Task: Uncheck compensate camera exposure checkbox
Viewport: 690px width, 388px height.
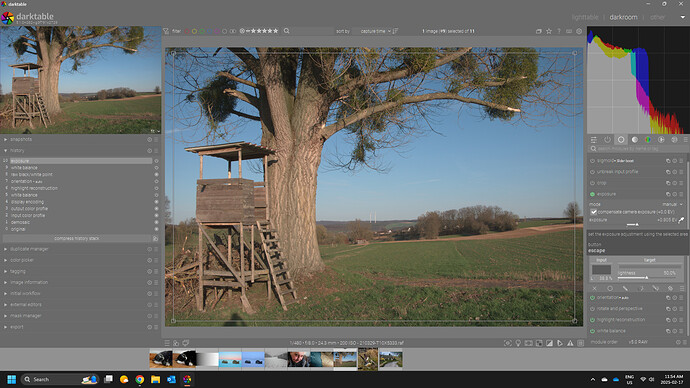Action: (594, 212)
